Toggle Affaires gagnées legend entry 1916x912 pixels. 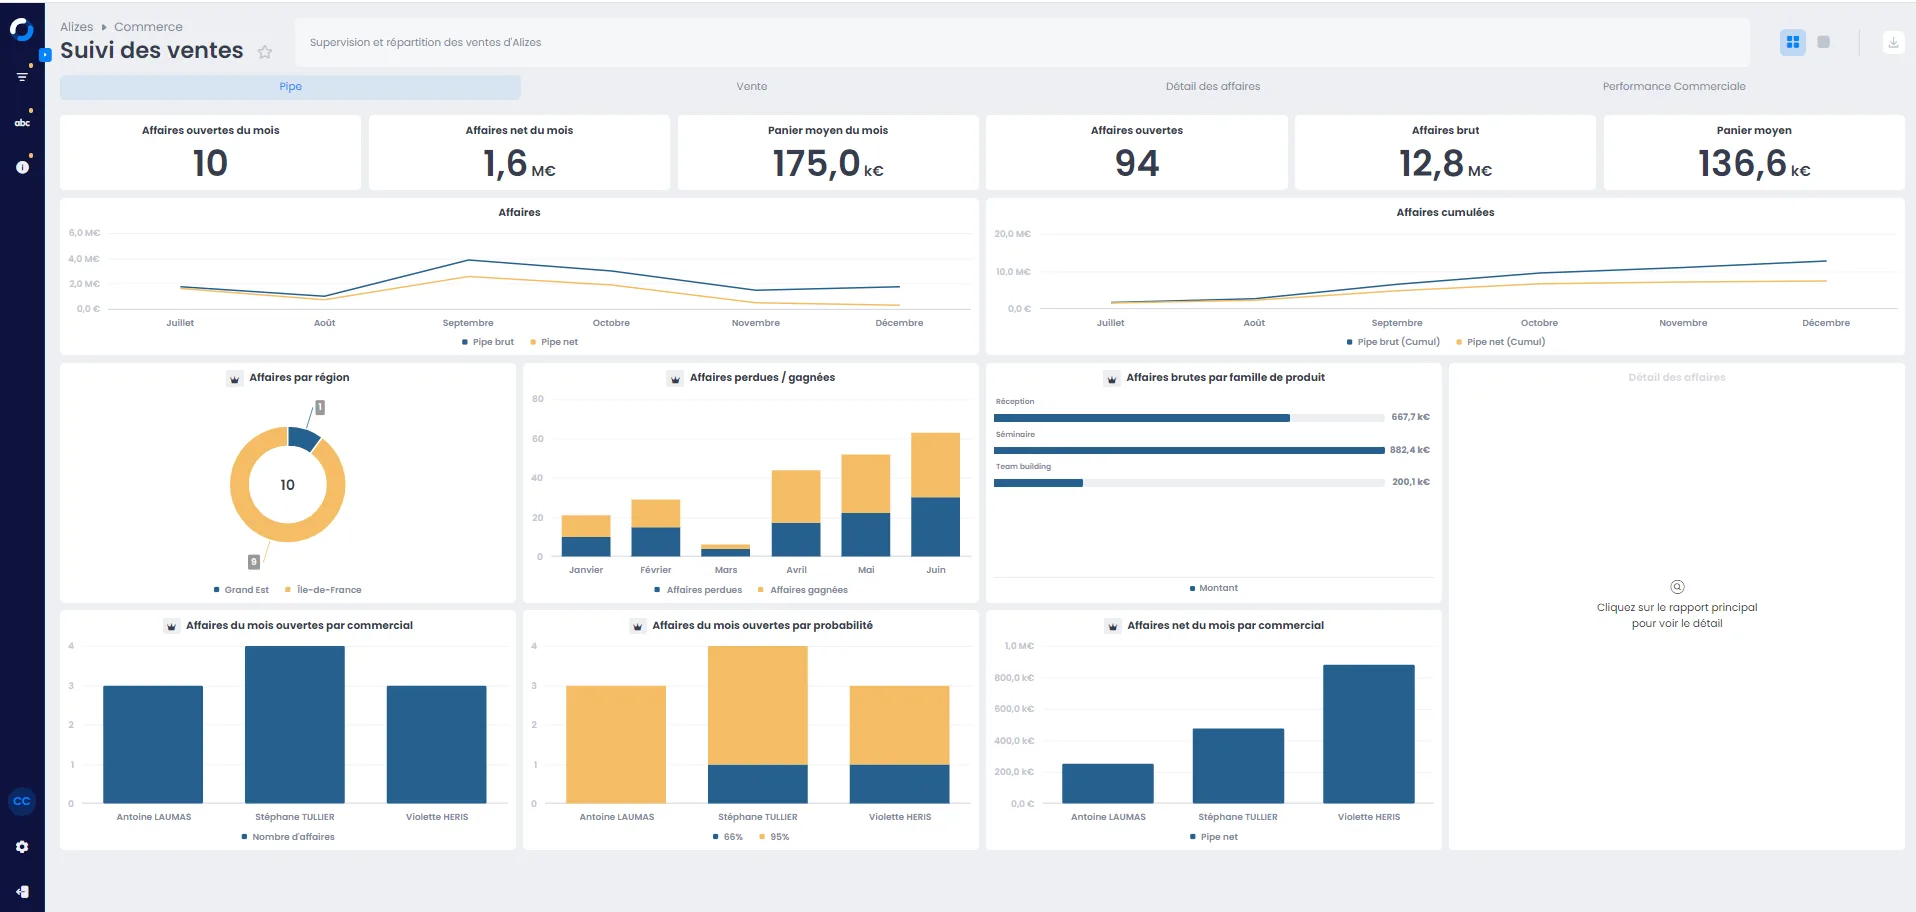(x=803, y=590)
